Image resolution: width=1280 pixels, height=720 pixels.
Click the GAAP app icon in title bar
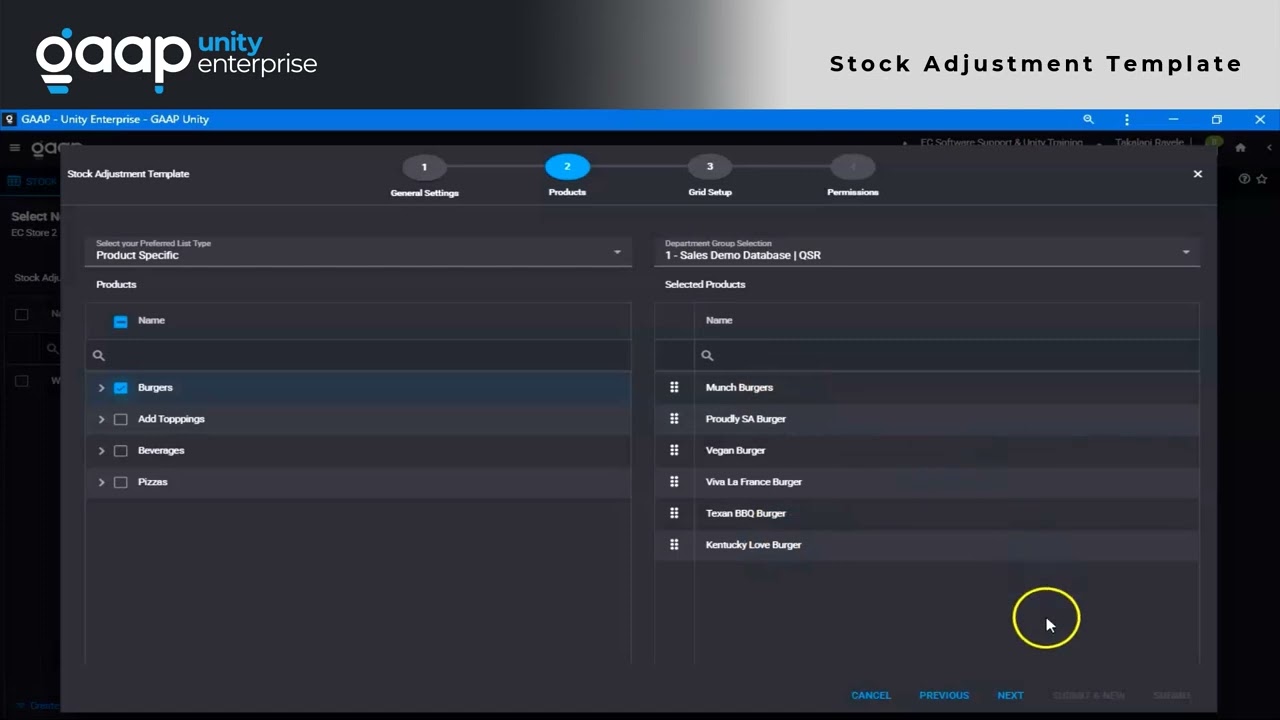[10, 119]
